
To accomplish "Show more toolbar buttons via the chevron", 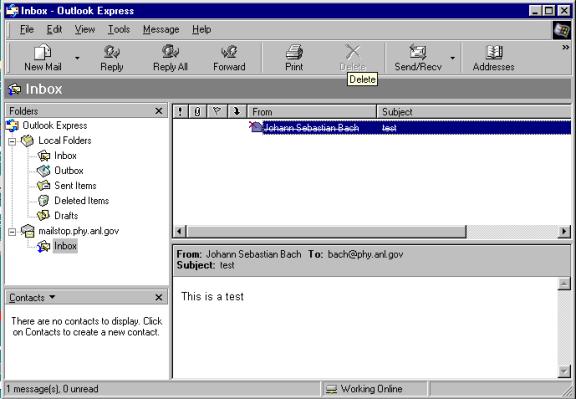I will click(x=565, y=47).
